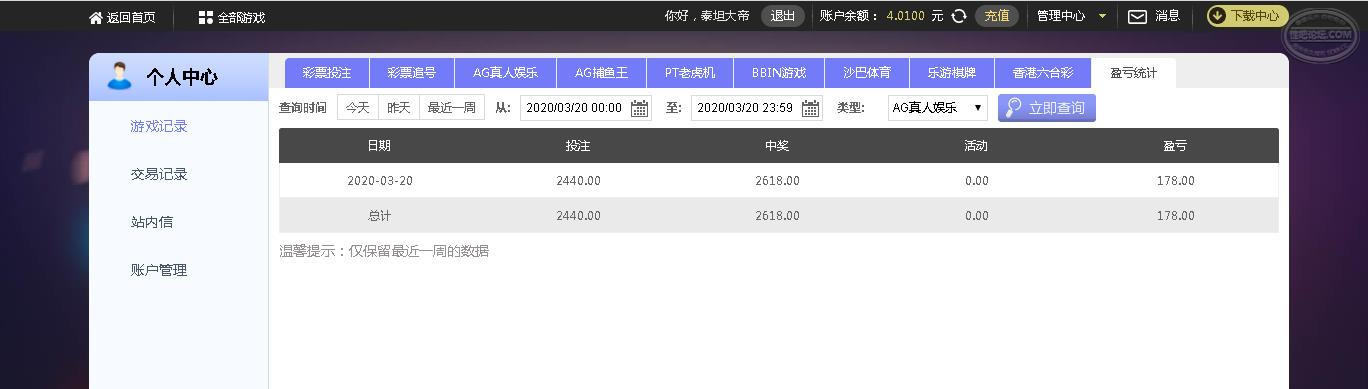
Task: Open 账户管理 in the sidebar
Action: [159, 270]
